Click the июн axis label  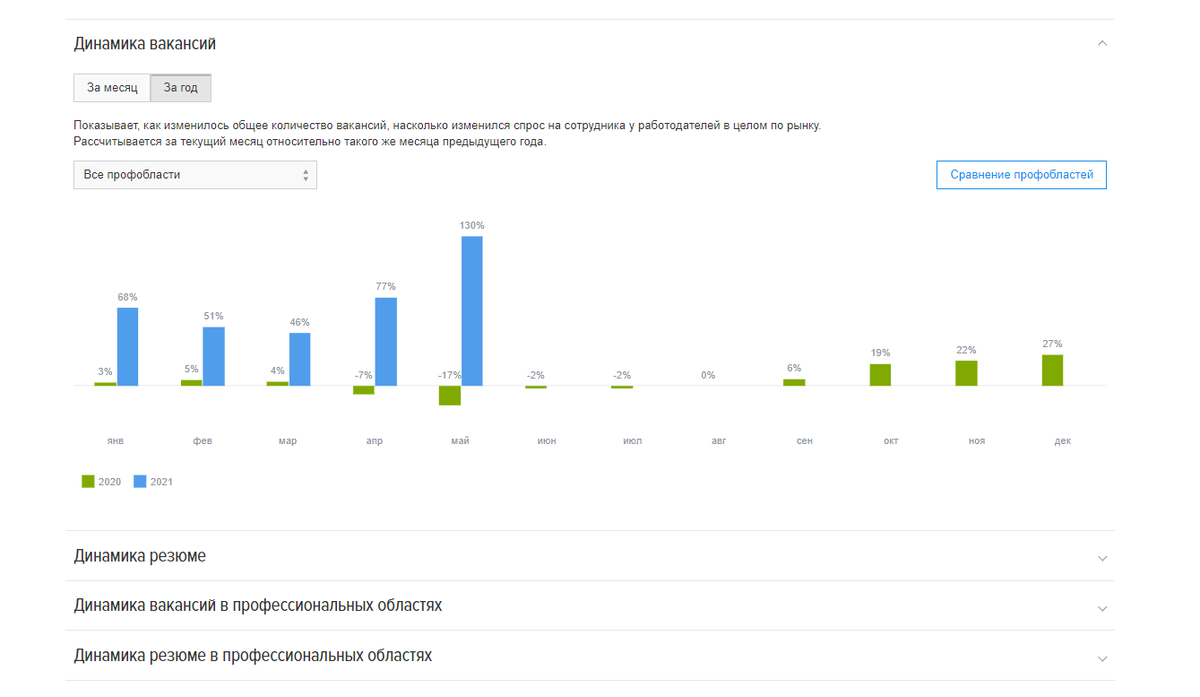tap(547, 441)
